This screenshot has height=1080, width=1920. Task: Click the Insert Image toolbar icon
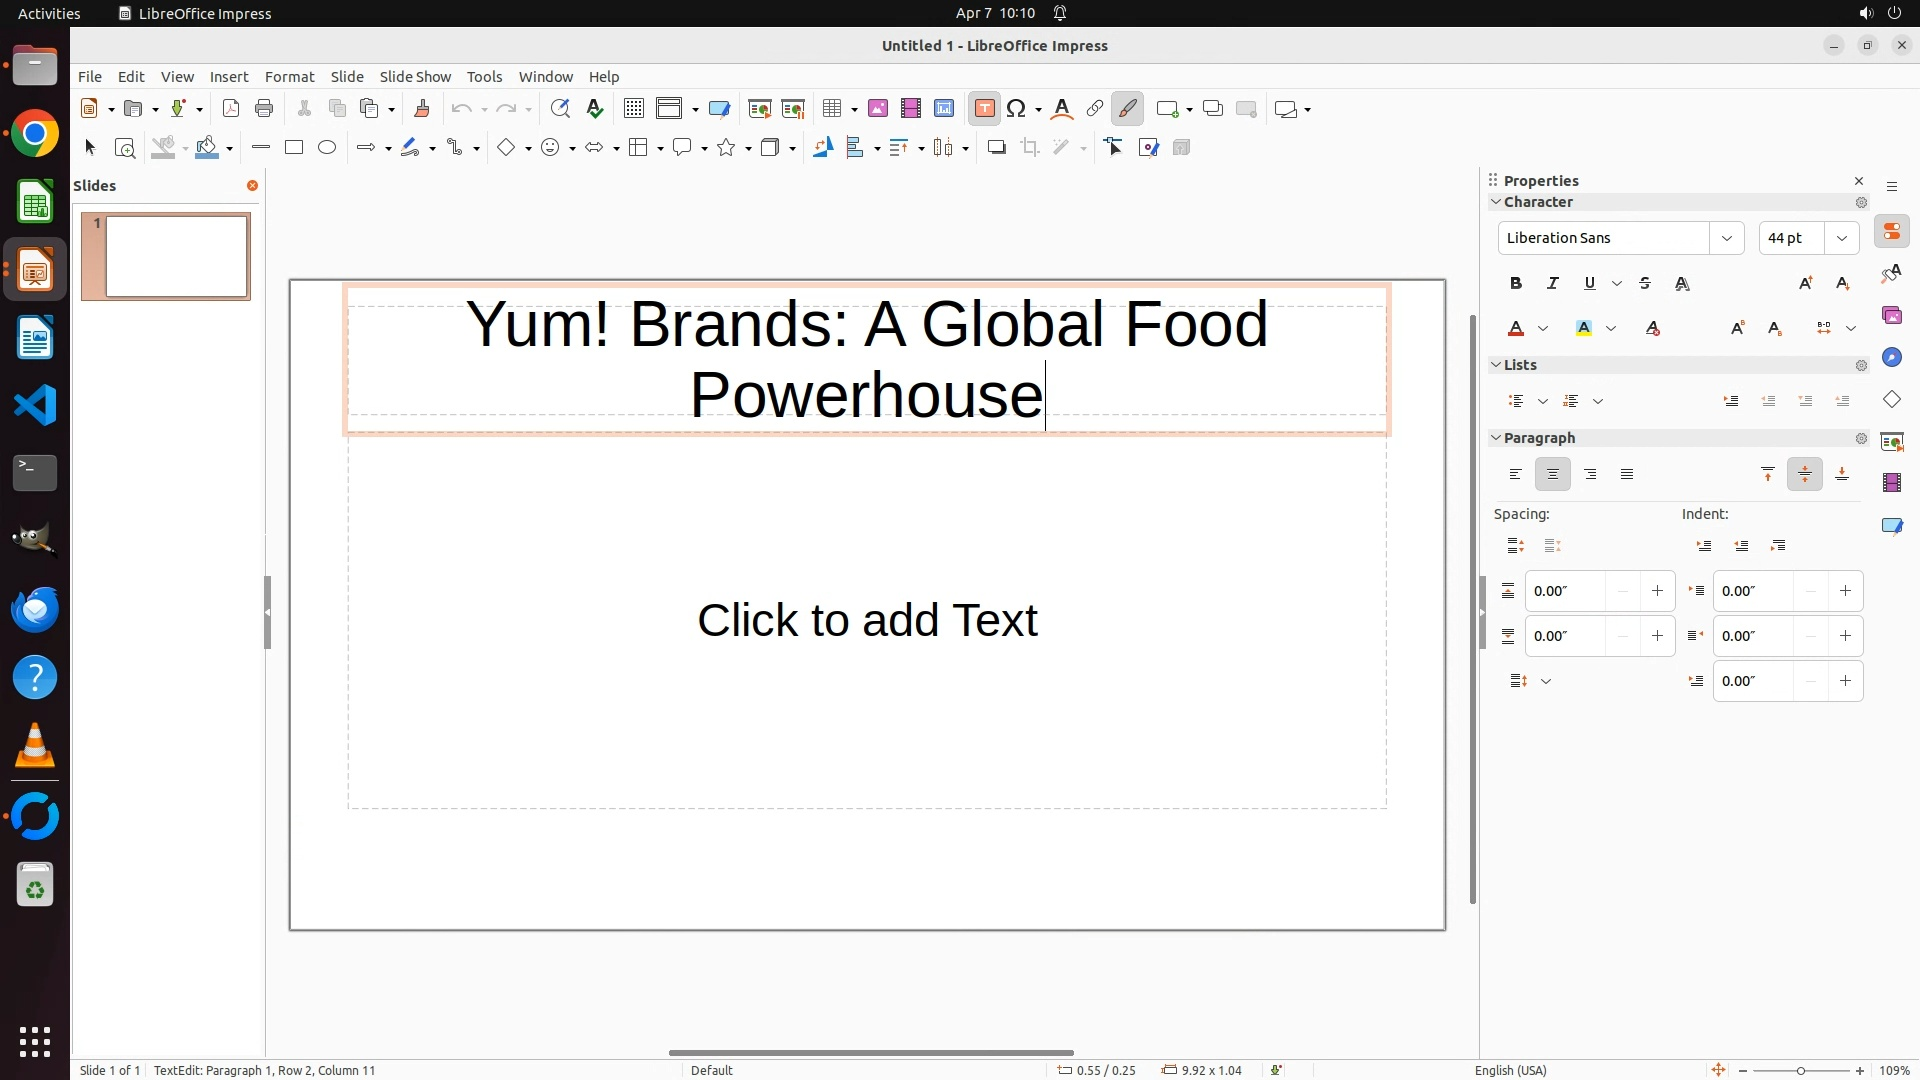(x=878, y=109)
